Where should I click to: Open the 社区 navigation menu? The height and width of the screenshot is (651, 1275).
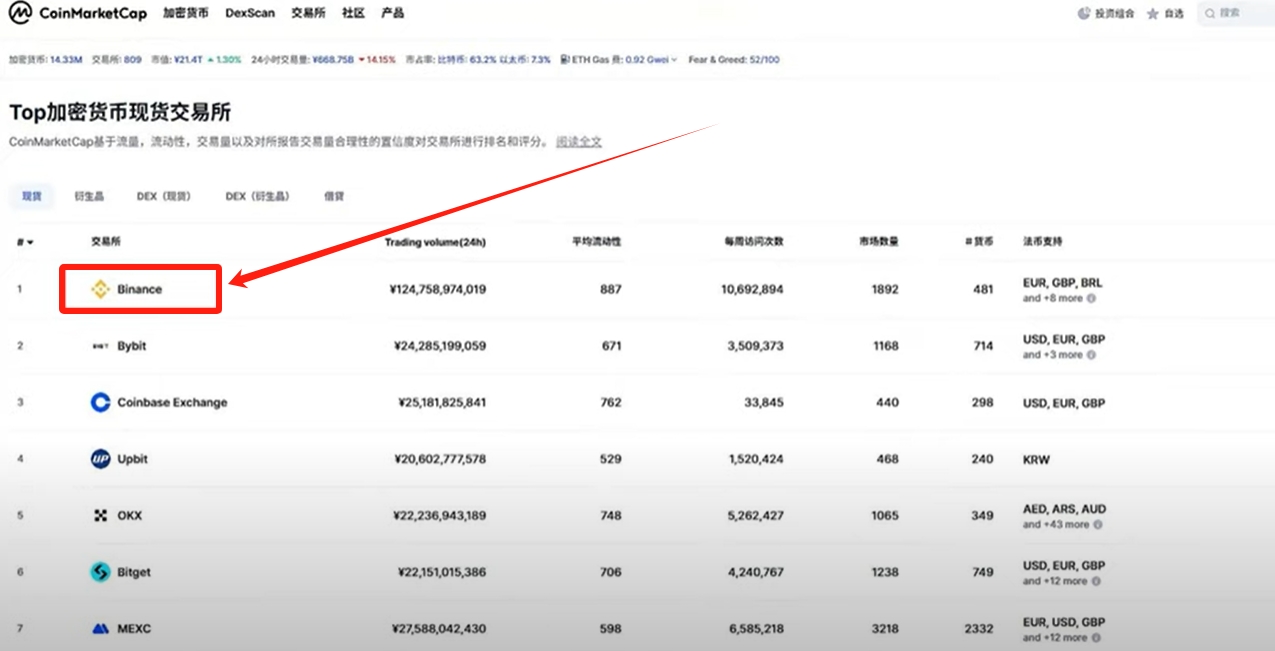[353, 13]
